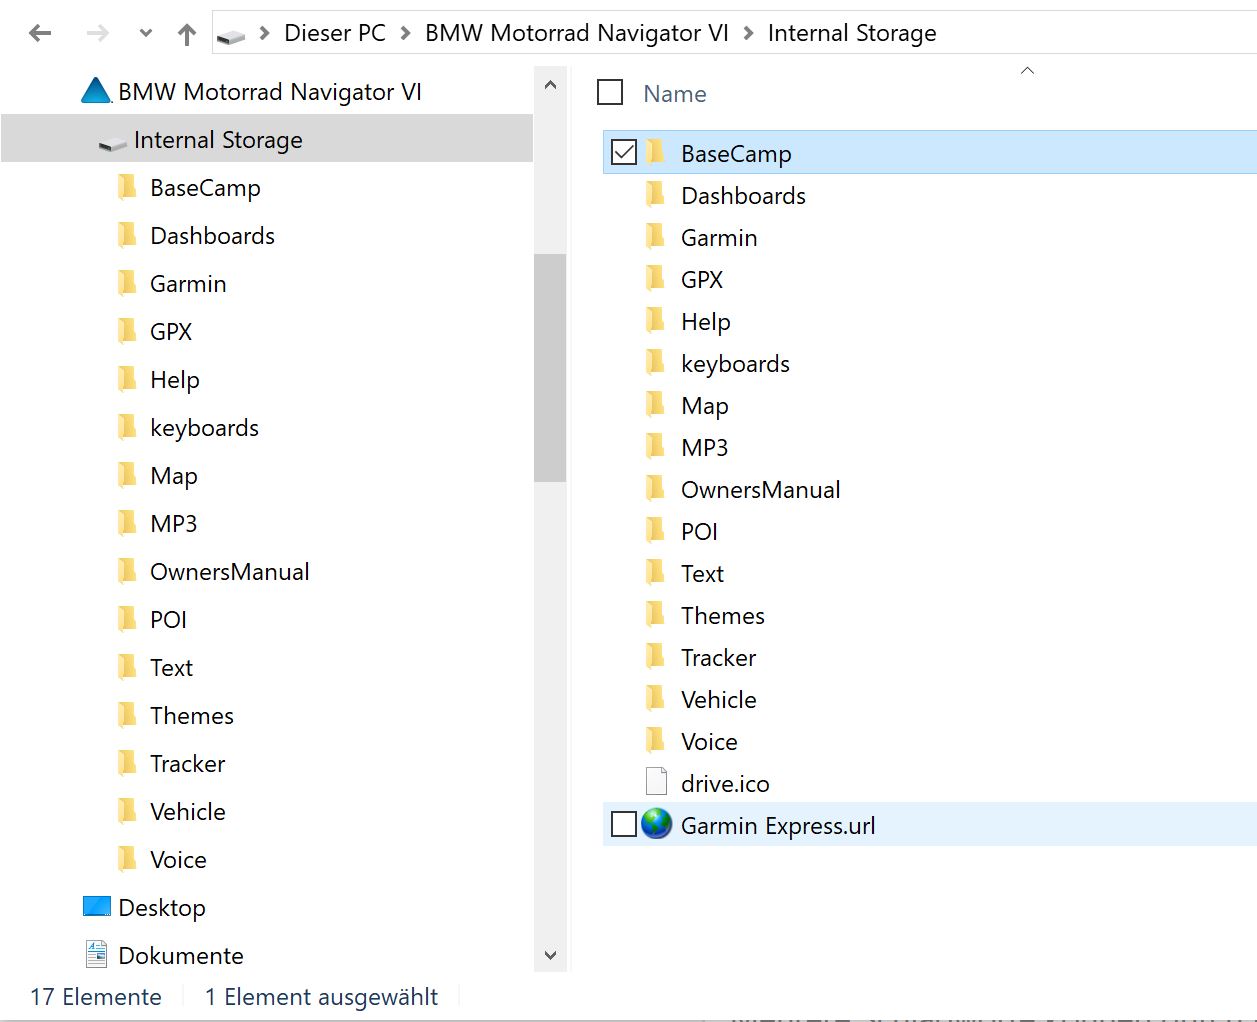Click Dieser PC in the breadcrumb path
Viewport: 1257px width, 1022px height.
click(334, 34)
